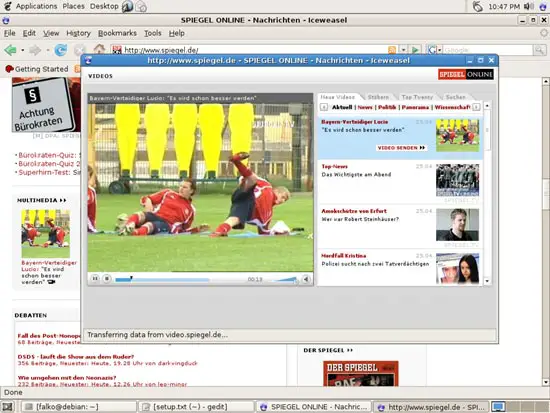Adjust the video volume wedge slider

pyautogui.click(x=285, y=279)
